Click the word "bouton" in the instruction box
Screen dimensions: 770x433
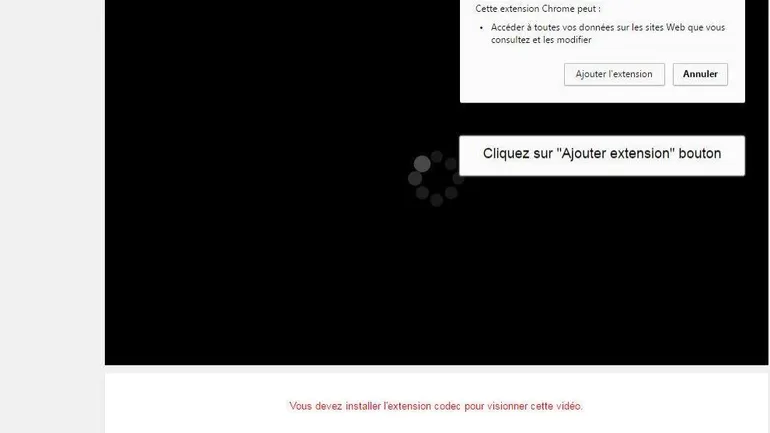click(700, 154)
